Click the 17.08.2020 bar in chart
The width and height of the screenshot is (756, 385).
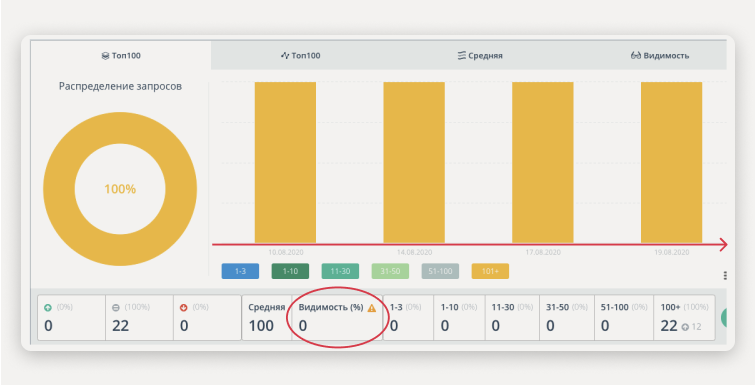click(543, 162)
